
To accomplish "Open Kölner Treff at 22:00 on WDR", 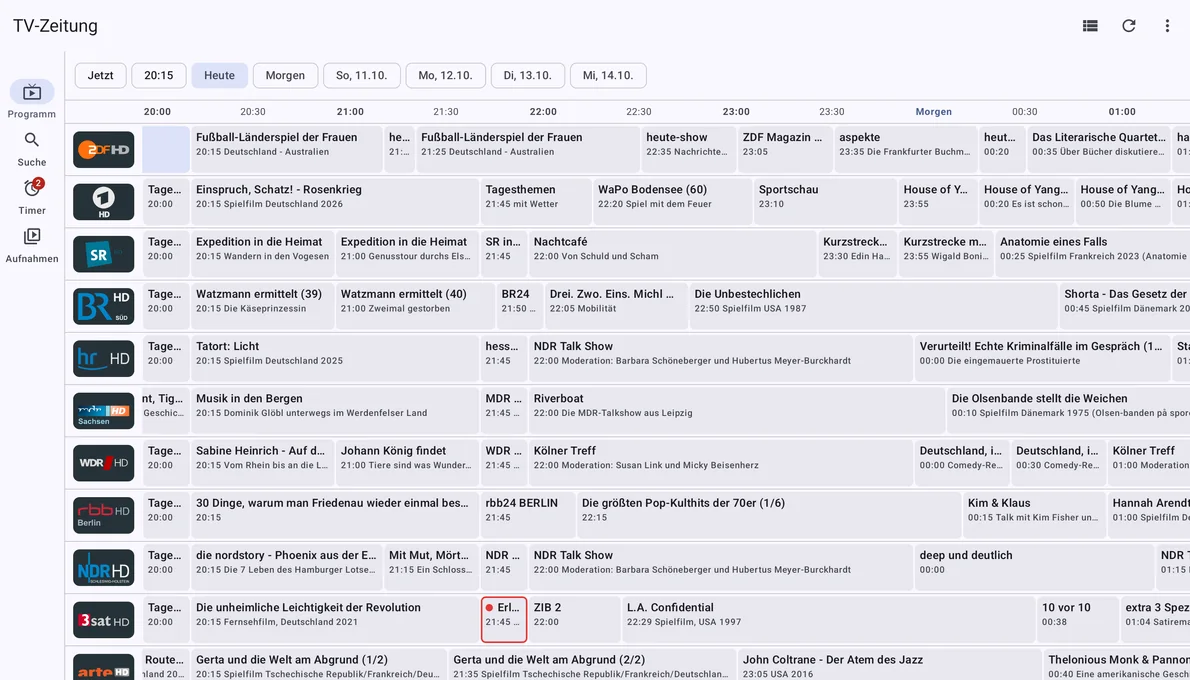I will tap(721, 464).
